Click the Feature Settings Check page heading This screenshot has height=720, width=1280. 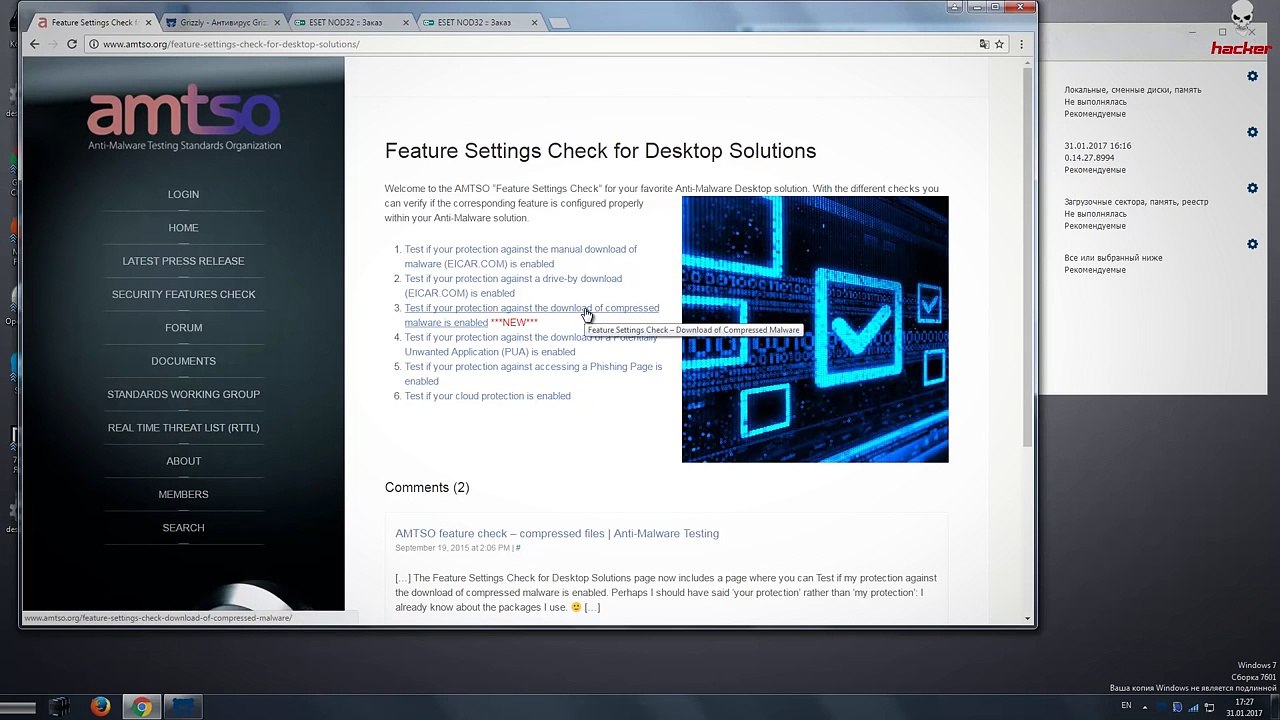600,151
